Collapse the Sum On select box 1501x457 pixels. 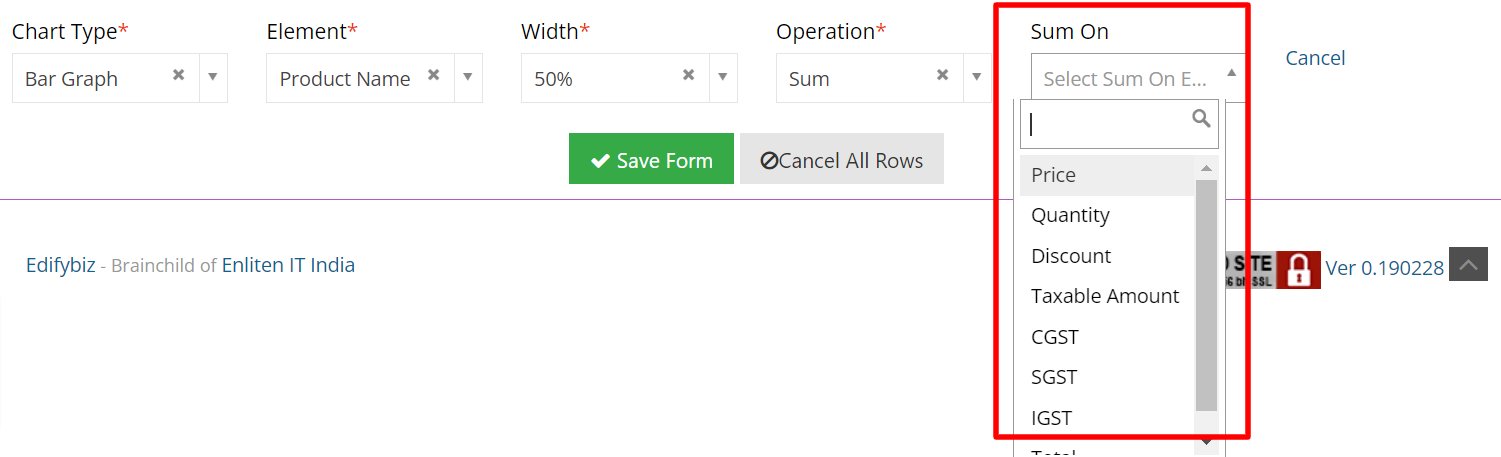[1138, 77]
